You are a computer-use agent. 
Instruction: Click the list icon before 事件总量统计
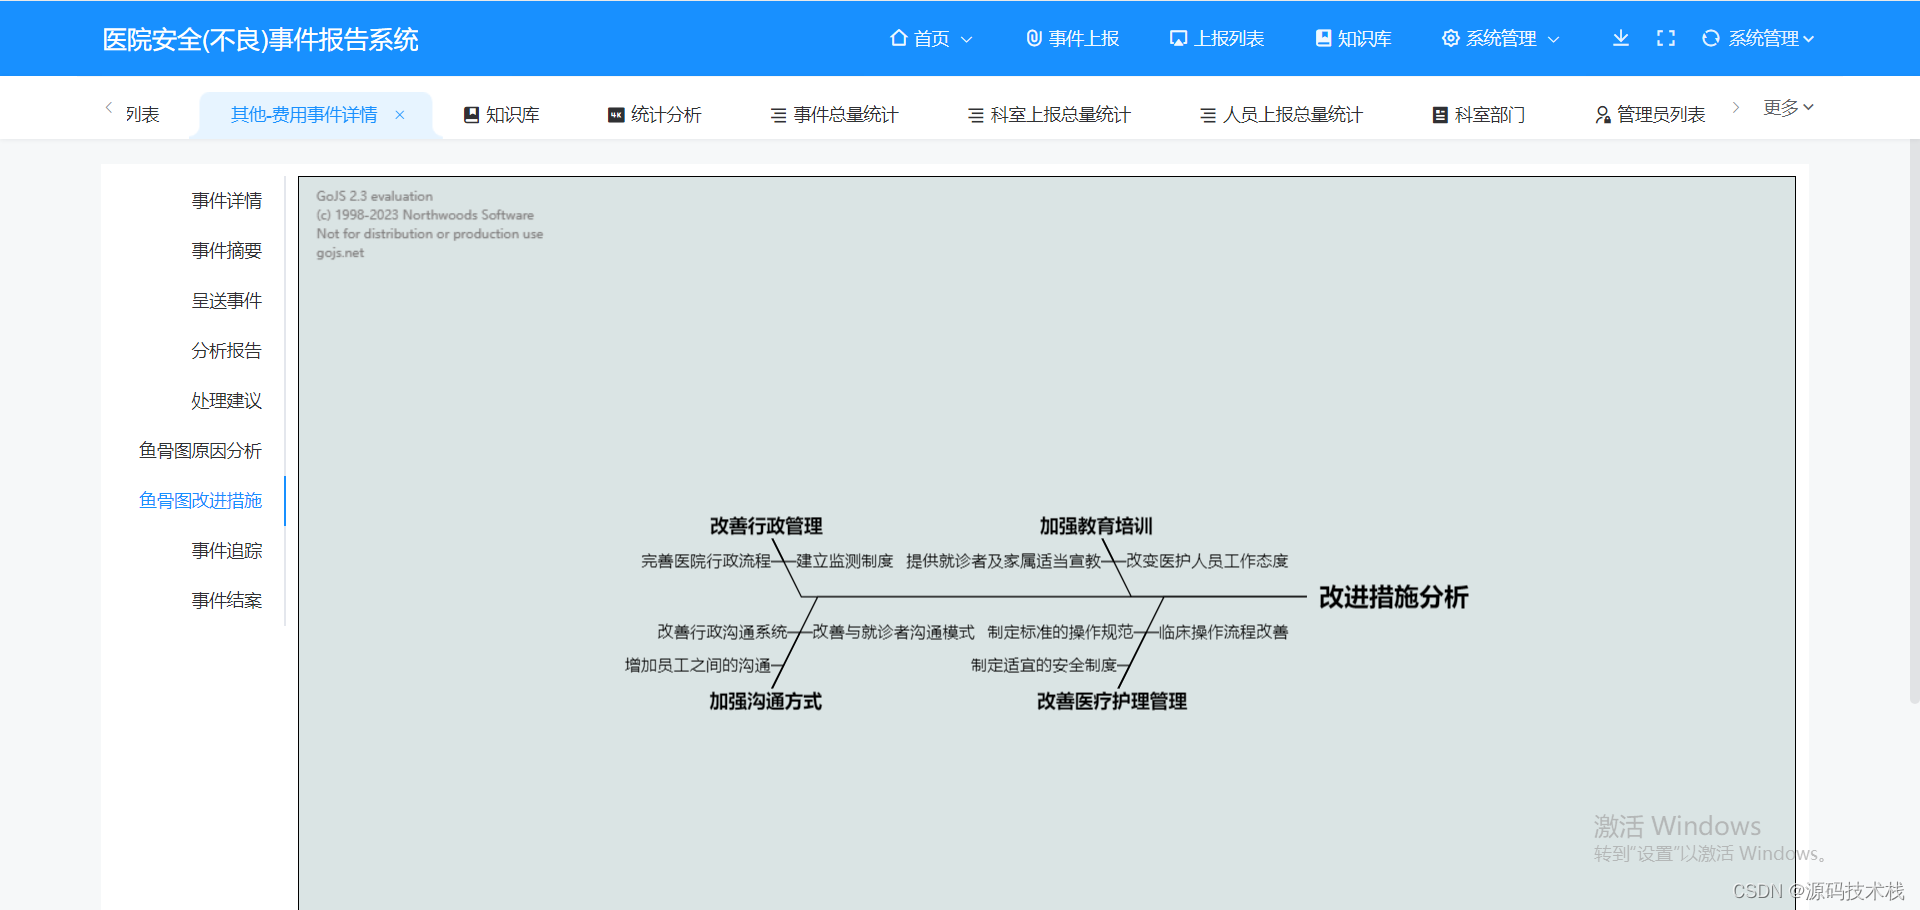pyautogui.click(x=778, y=115)
